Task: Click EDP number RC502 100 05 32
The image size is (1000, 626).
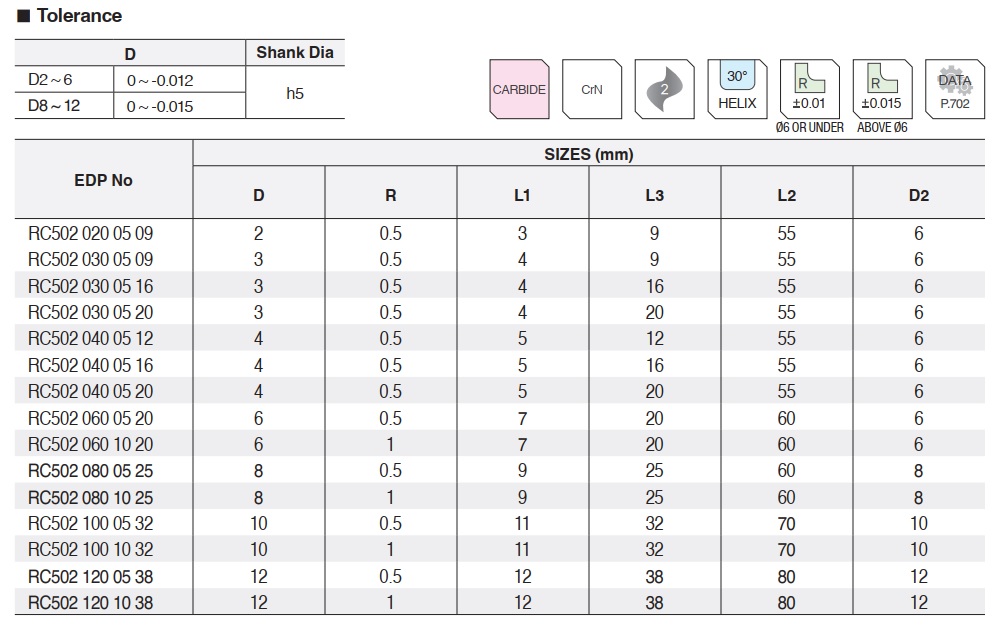Action: 91,523
